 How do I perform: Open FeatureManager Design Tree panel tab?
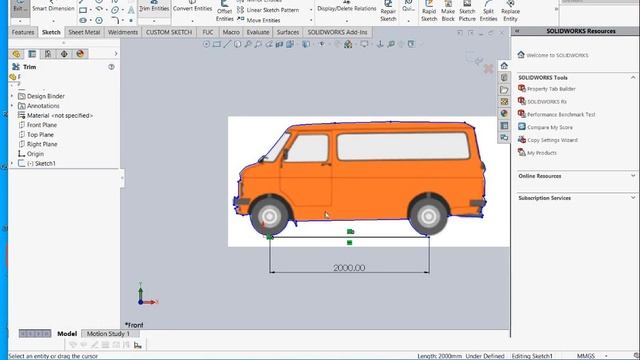(16, 54)
